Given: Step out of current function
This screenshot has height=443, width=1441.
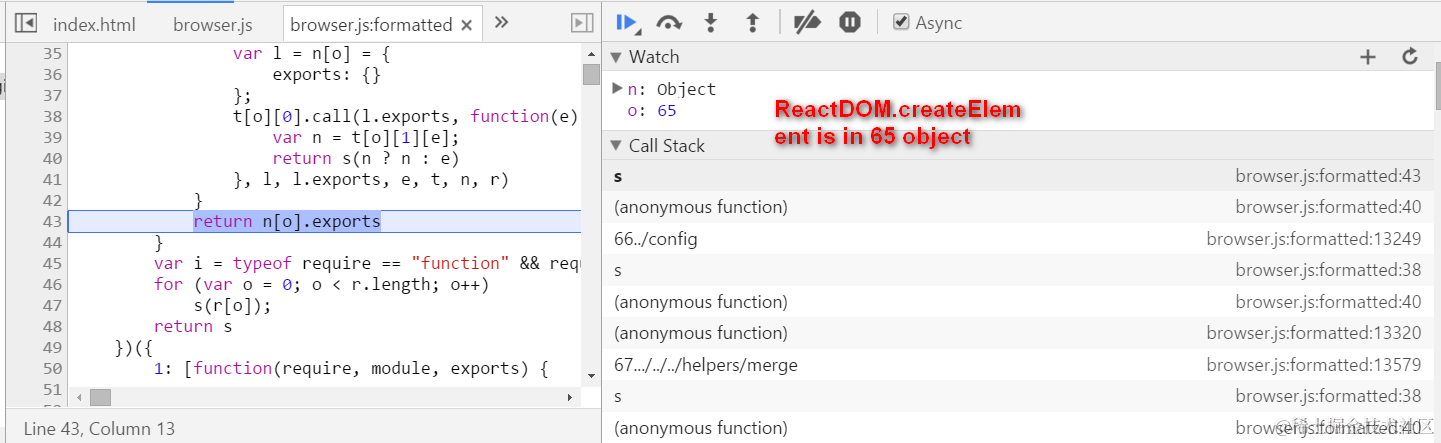Looking at the screenshot, I should [x=753, y=22].
